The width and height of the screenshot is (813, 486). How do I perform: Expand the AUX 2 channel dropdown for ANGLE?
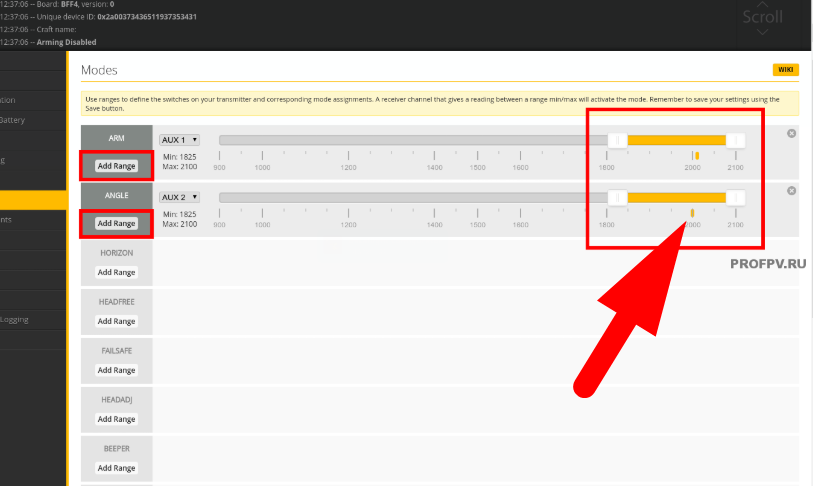click(x=180, y=197)
